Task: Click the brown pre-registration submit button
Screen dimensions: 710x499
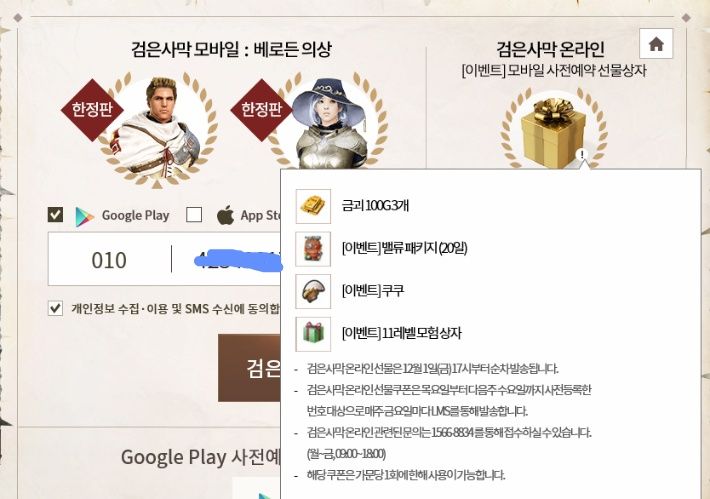Action: point(249,368)
